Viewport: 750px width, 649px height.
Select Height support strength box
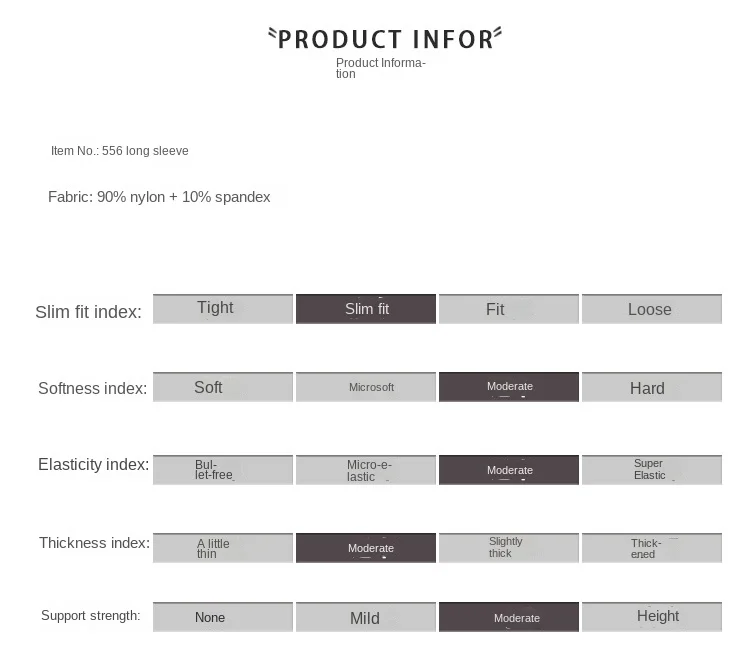652,617
